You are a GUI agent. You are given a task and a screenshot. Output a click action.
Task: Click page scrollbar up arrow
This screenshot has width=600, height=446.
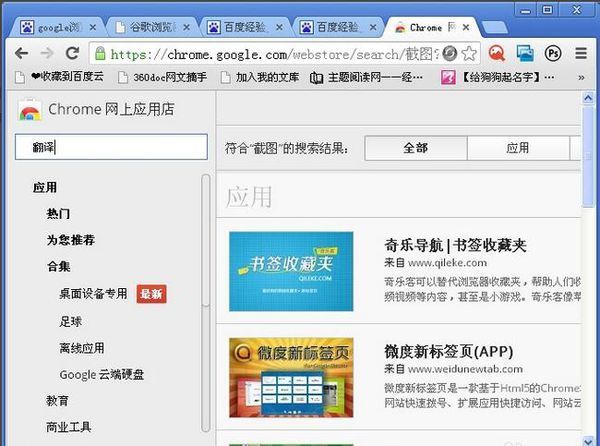[588, 98]
